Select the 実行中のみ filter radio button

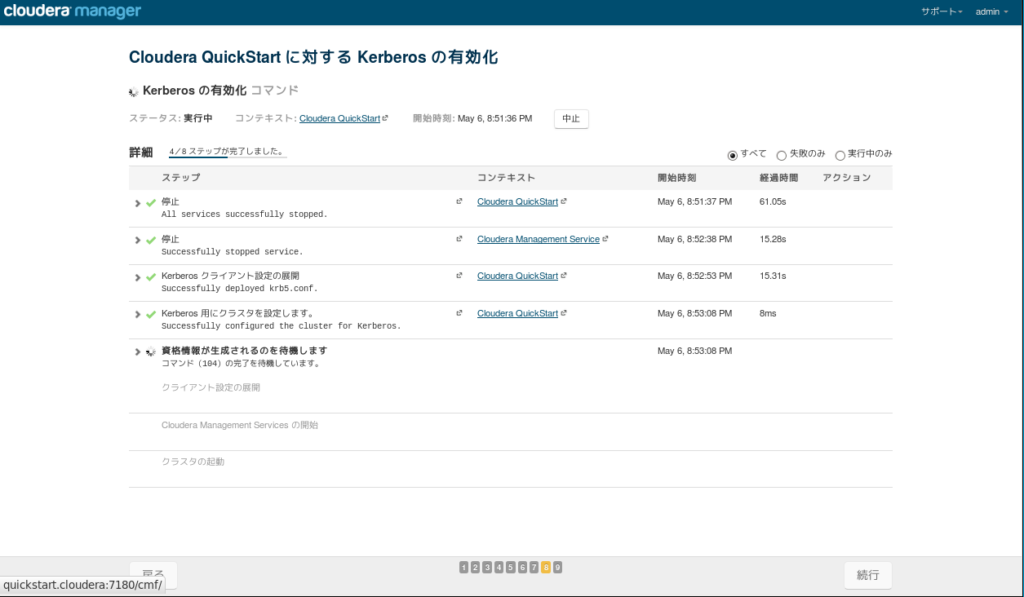click(x=840, y=155)
